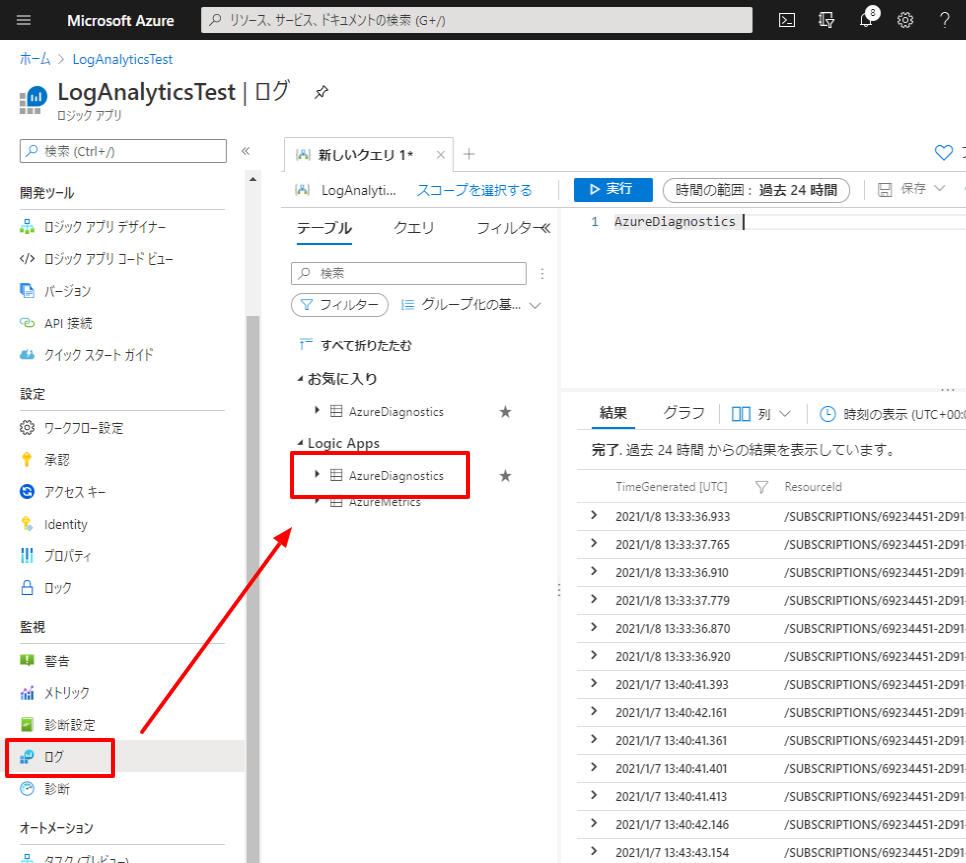Expand AzureDiagnostics table under お気に入り
The width and height of the screenshot is (966, 863).
click(317, 410)
